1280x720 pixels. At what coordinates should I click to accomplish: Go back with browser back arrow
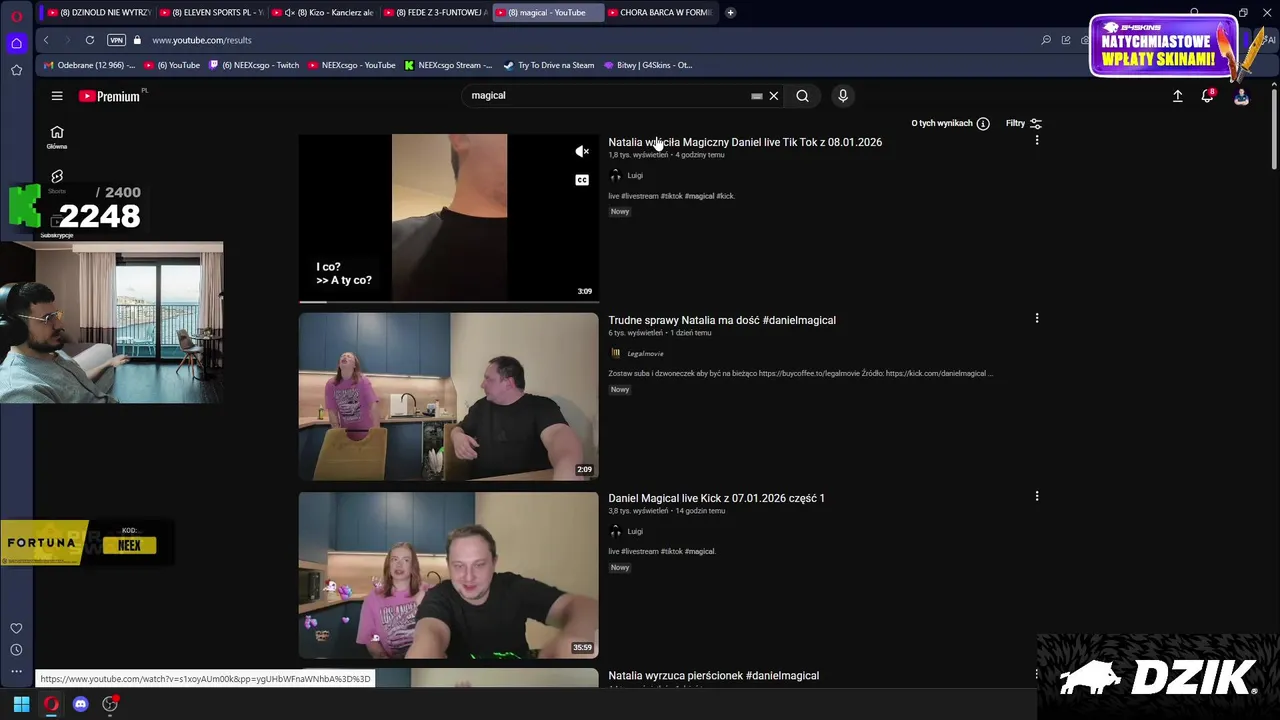pyautogui.click(x=46, y=40)
